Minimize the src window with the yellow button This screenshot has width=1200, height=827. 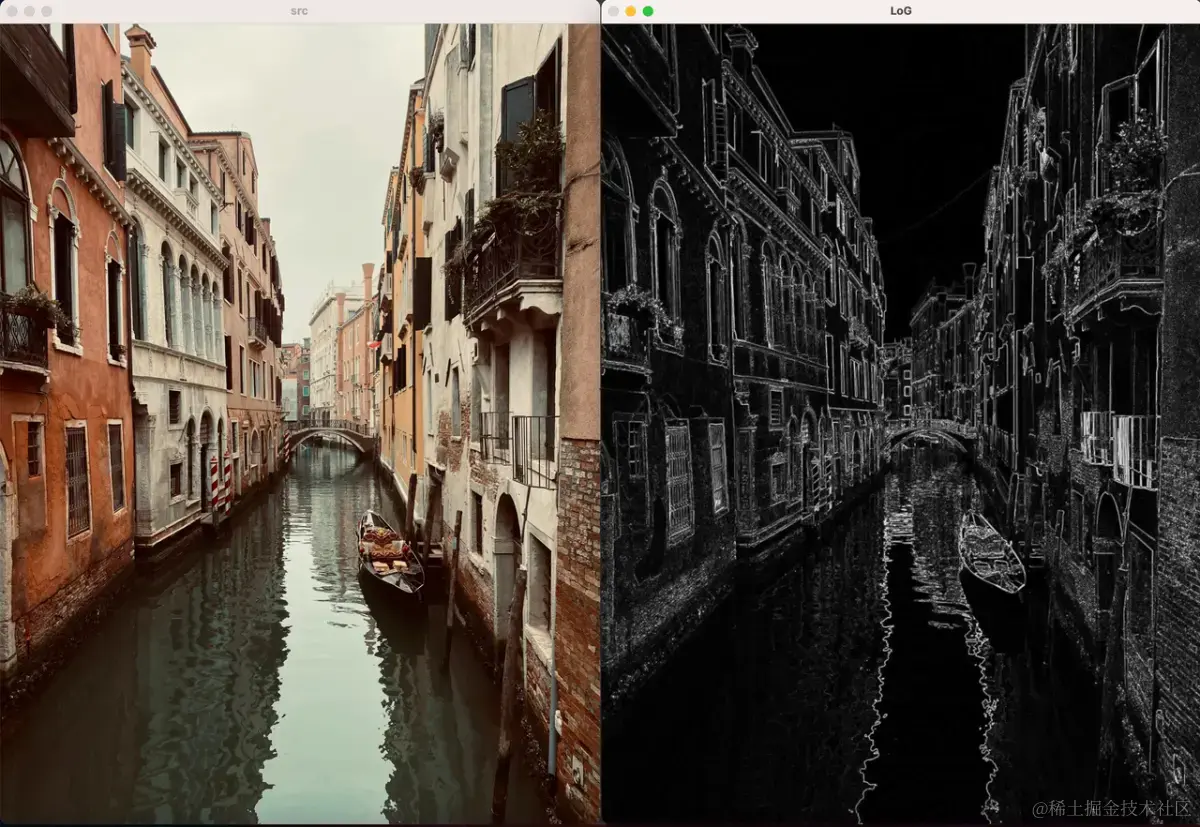point(29,11)
